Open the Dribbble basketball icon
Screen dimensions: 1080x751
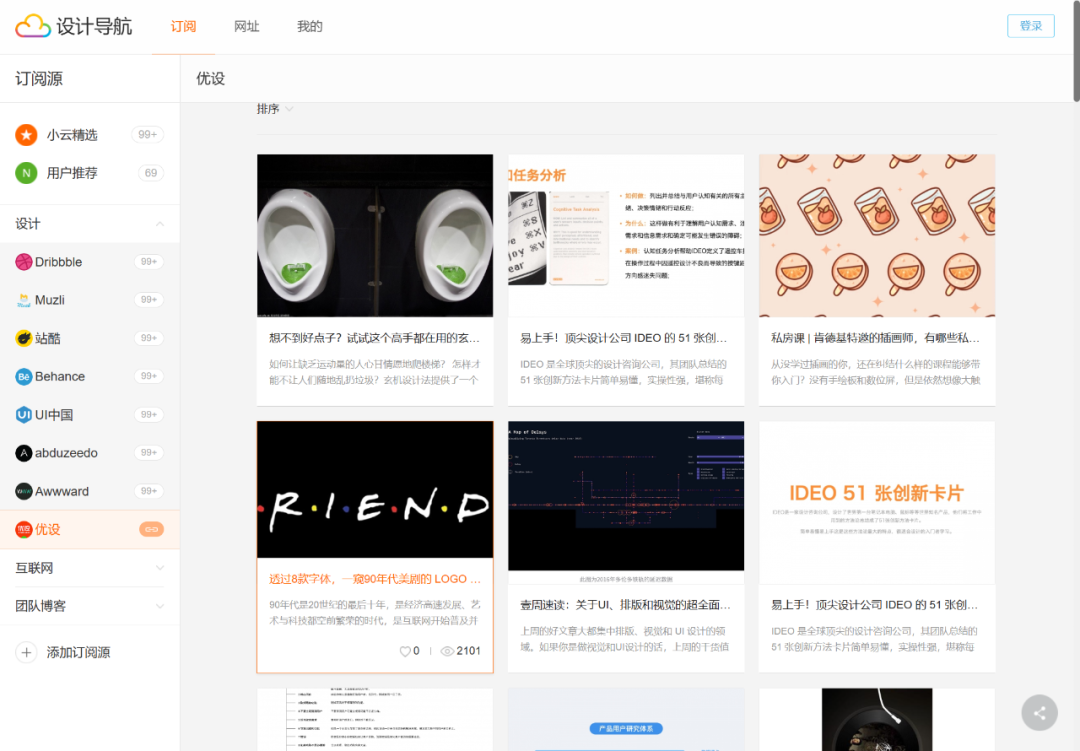(x=23, y=262)
